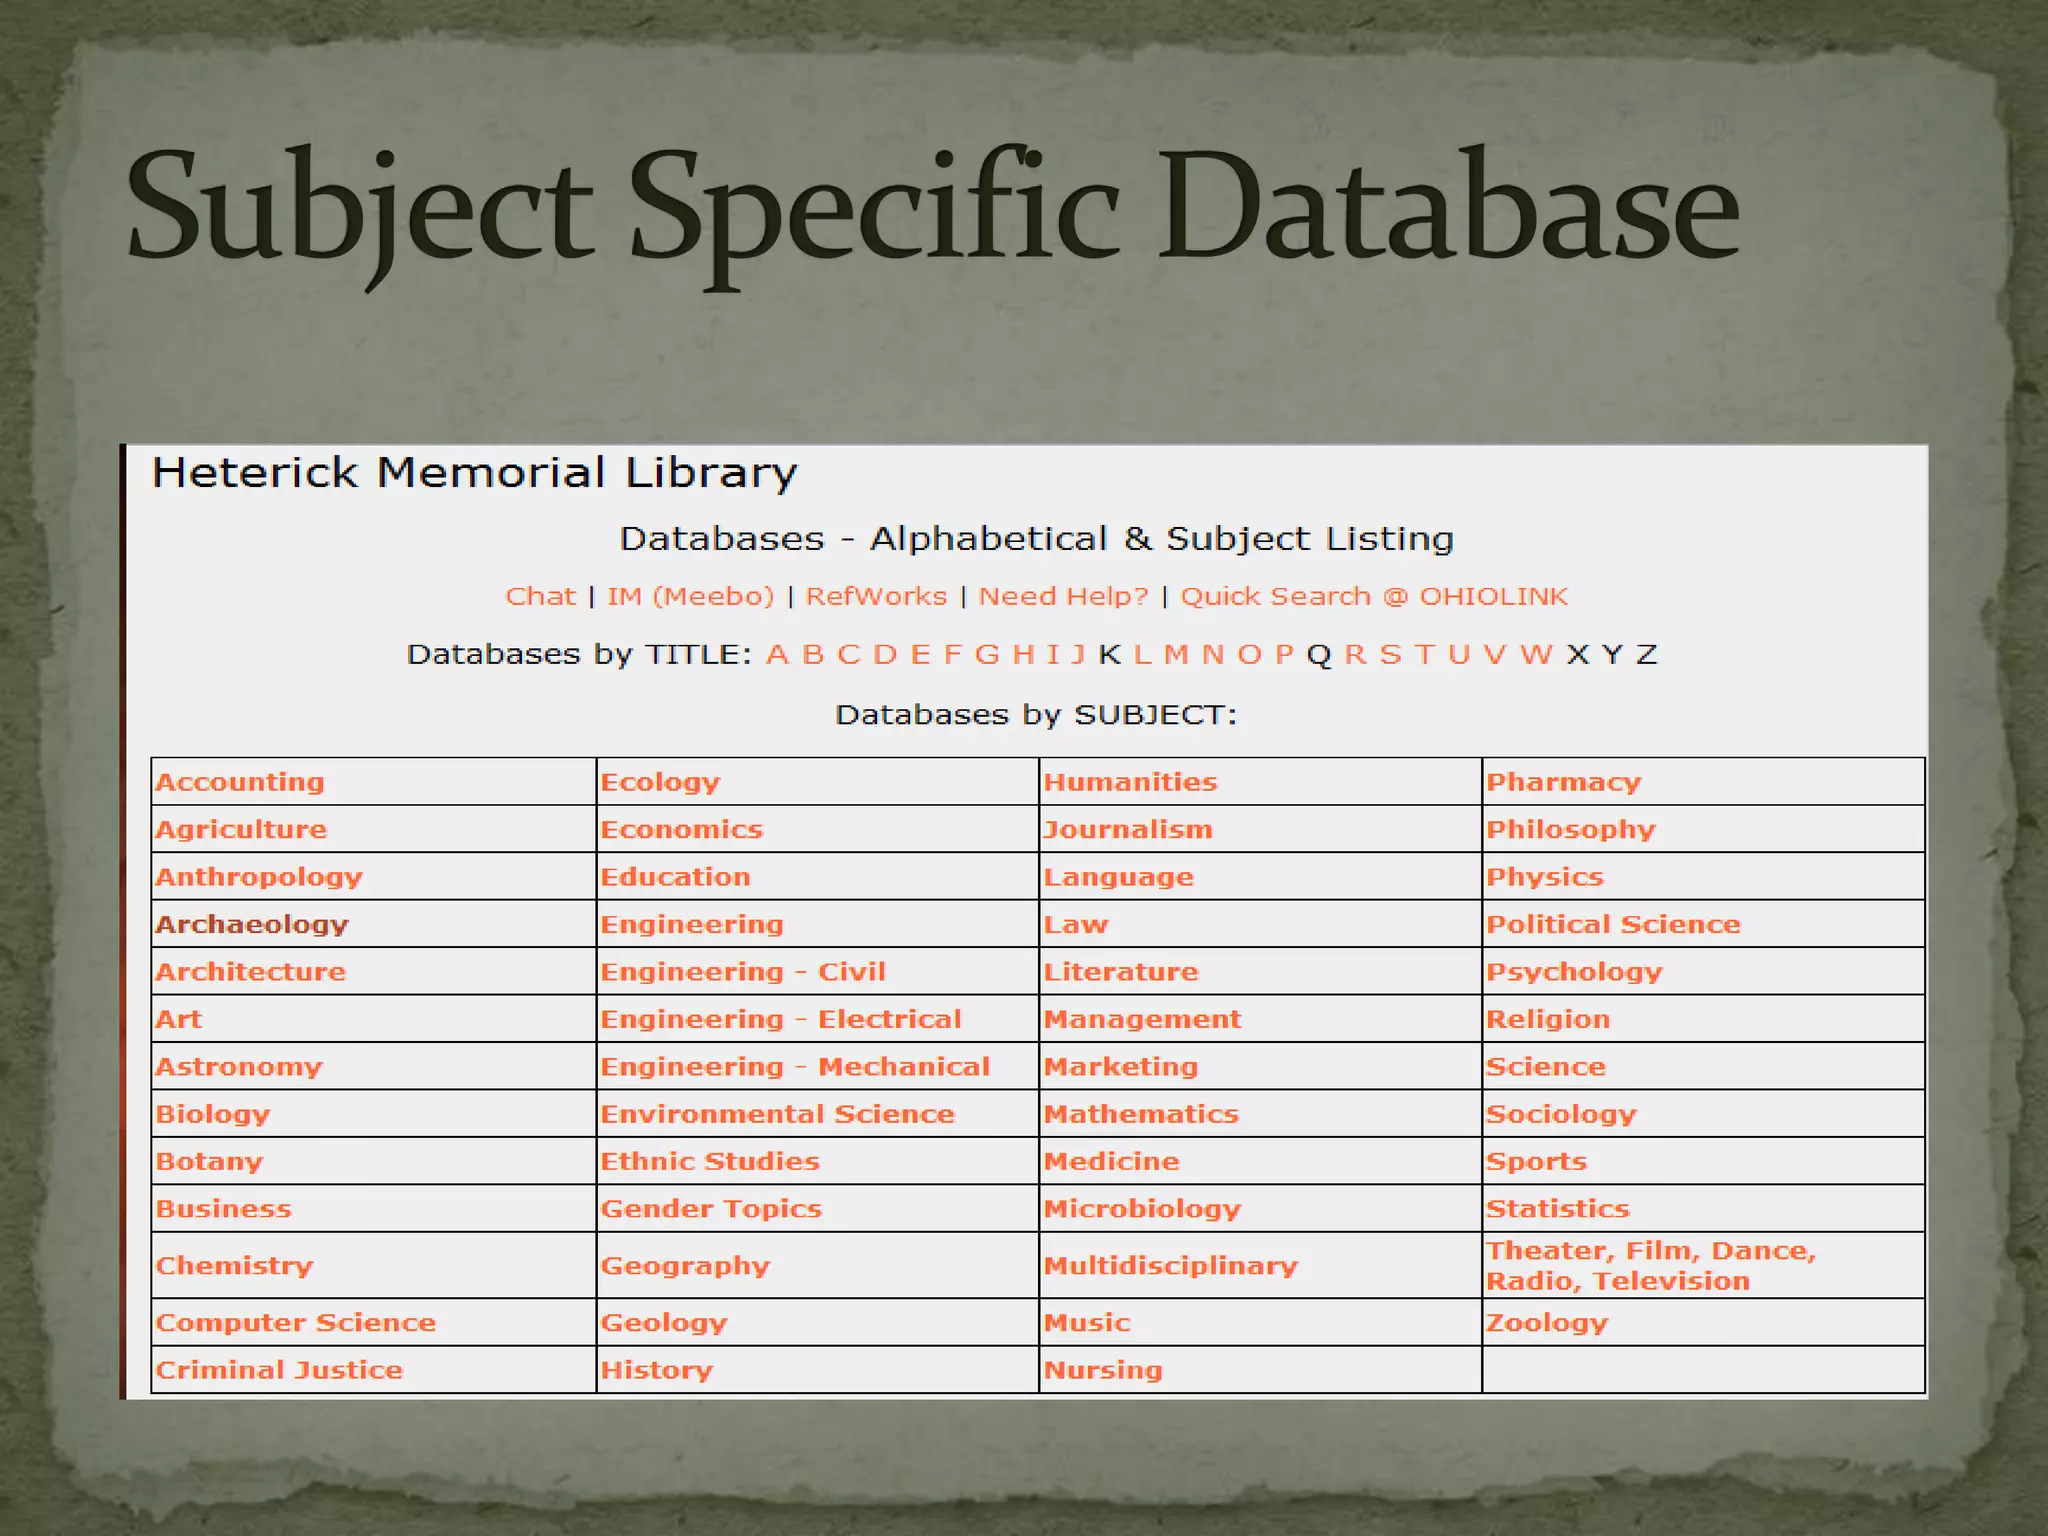This screenshot has height=1536, width=2048.
Task: Click the IM (Meebo) link
Action: tap(690, 597)
